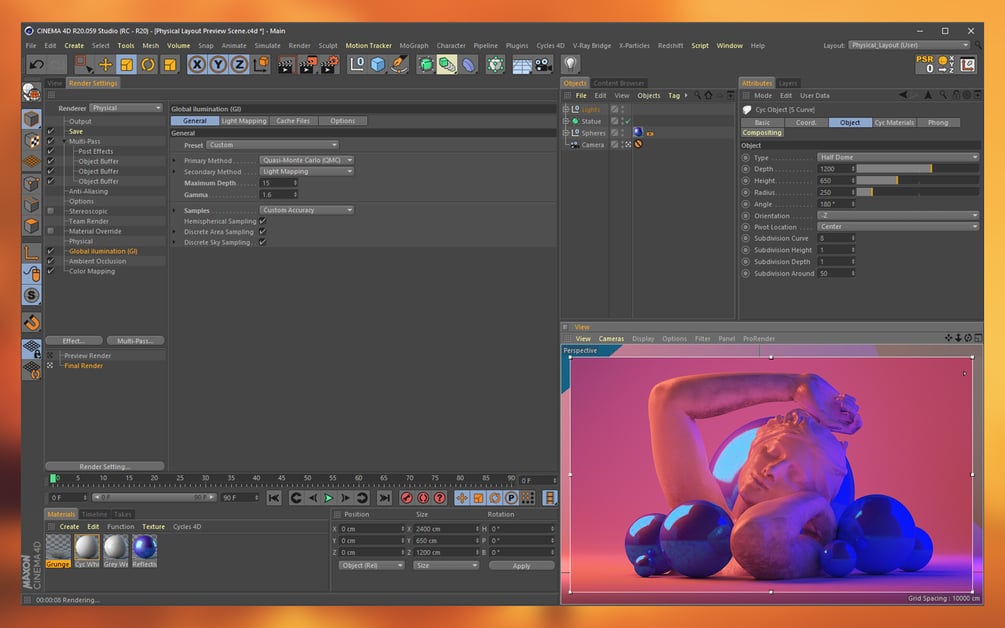Select the Rotate tool in the toolbar

pyautogui.click(x=148, y=64)
